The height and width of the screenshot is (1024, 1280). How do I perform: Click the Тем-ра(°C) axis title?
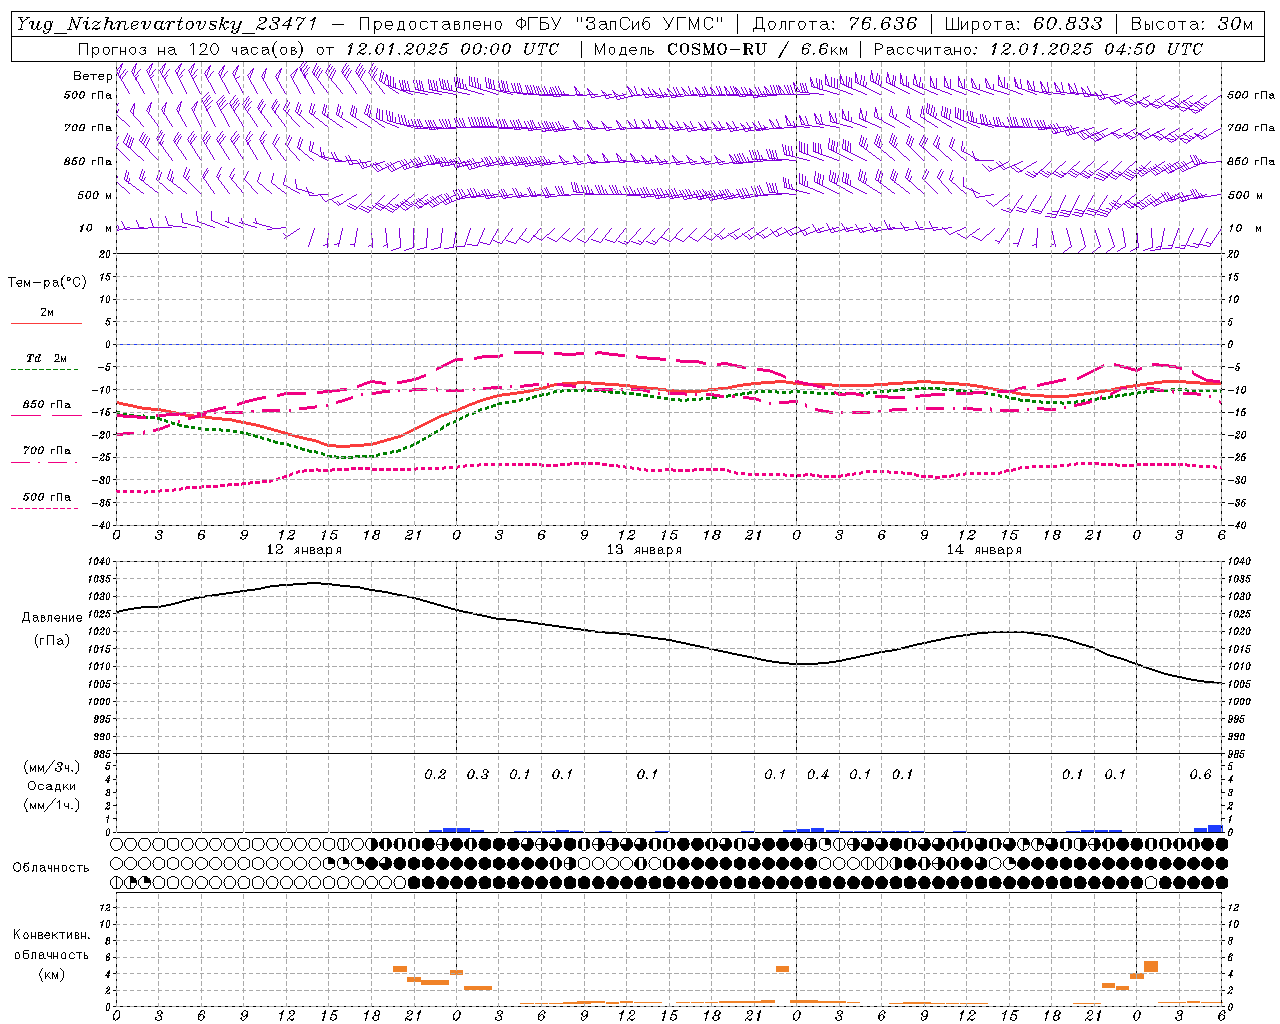(x=47, y=283)
